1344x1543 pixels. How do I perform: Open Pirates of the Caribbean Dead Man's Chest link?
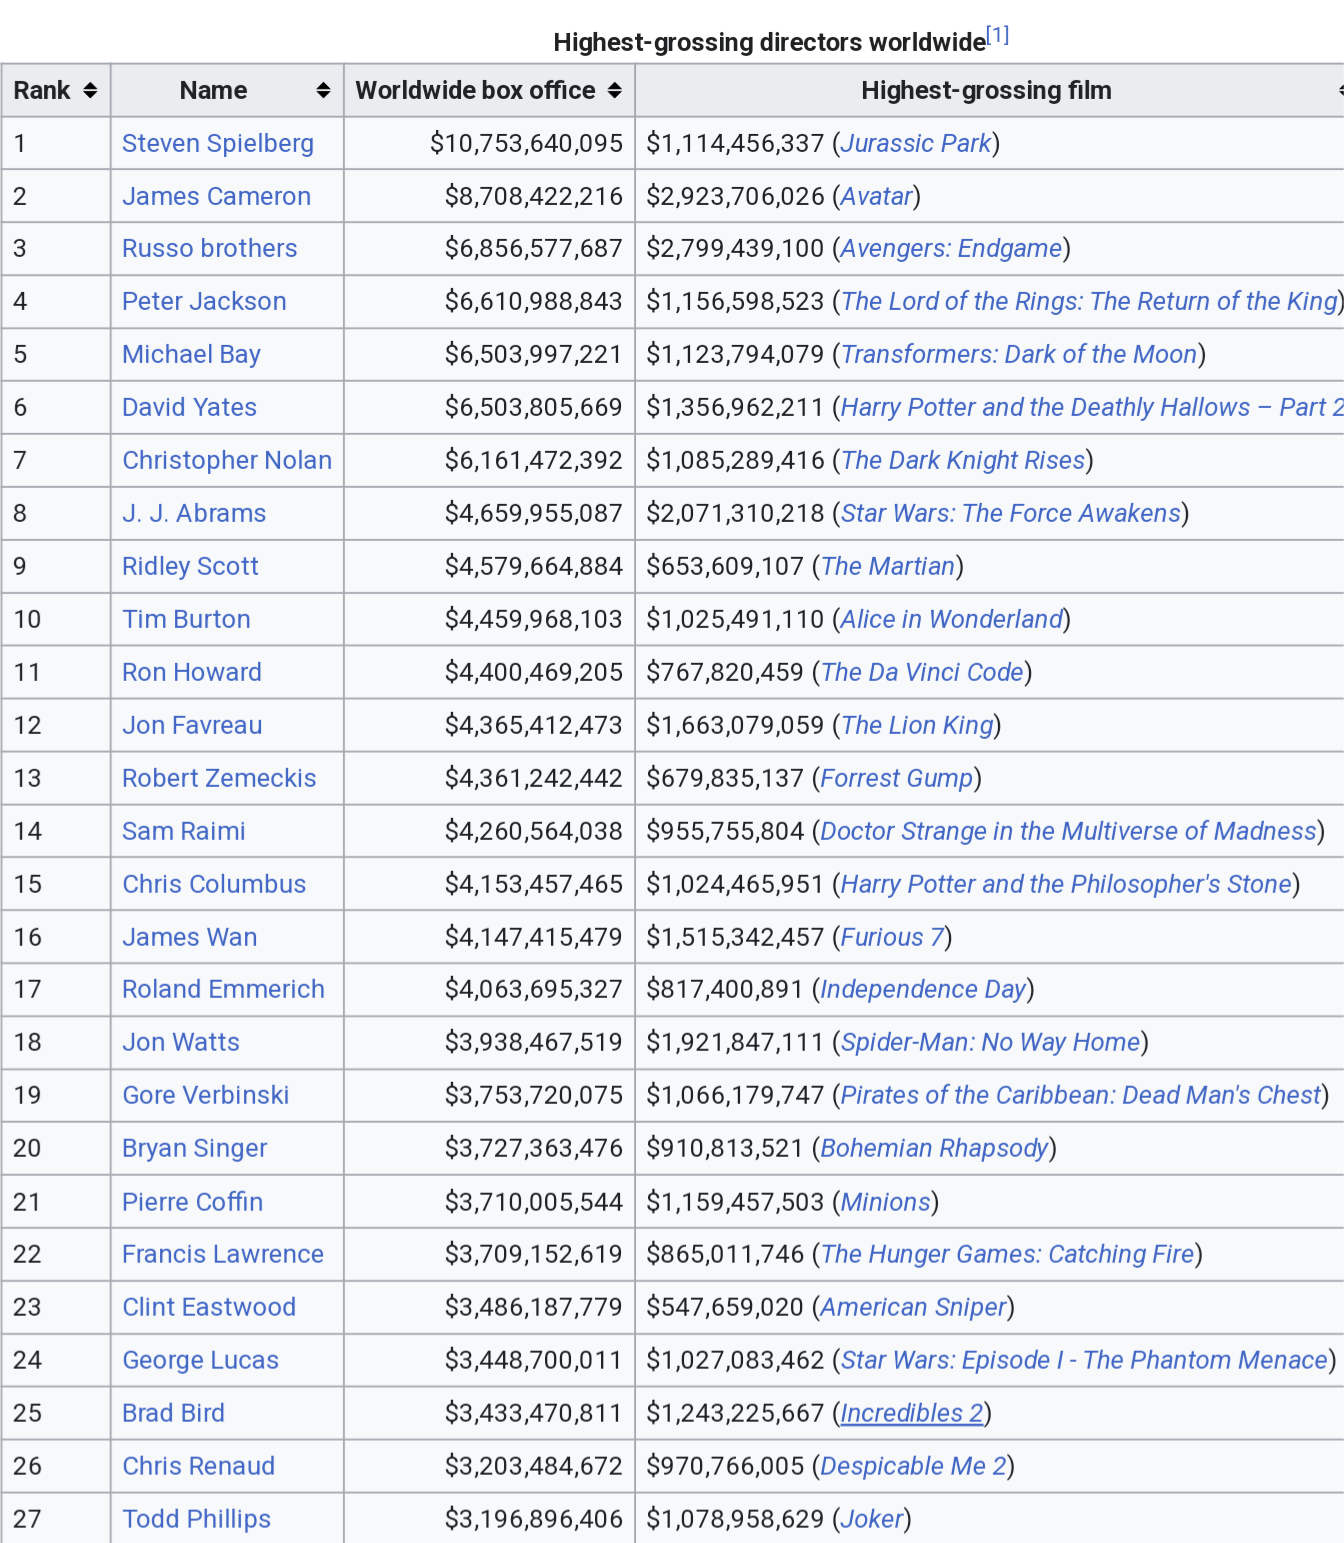point(1081,1096)
